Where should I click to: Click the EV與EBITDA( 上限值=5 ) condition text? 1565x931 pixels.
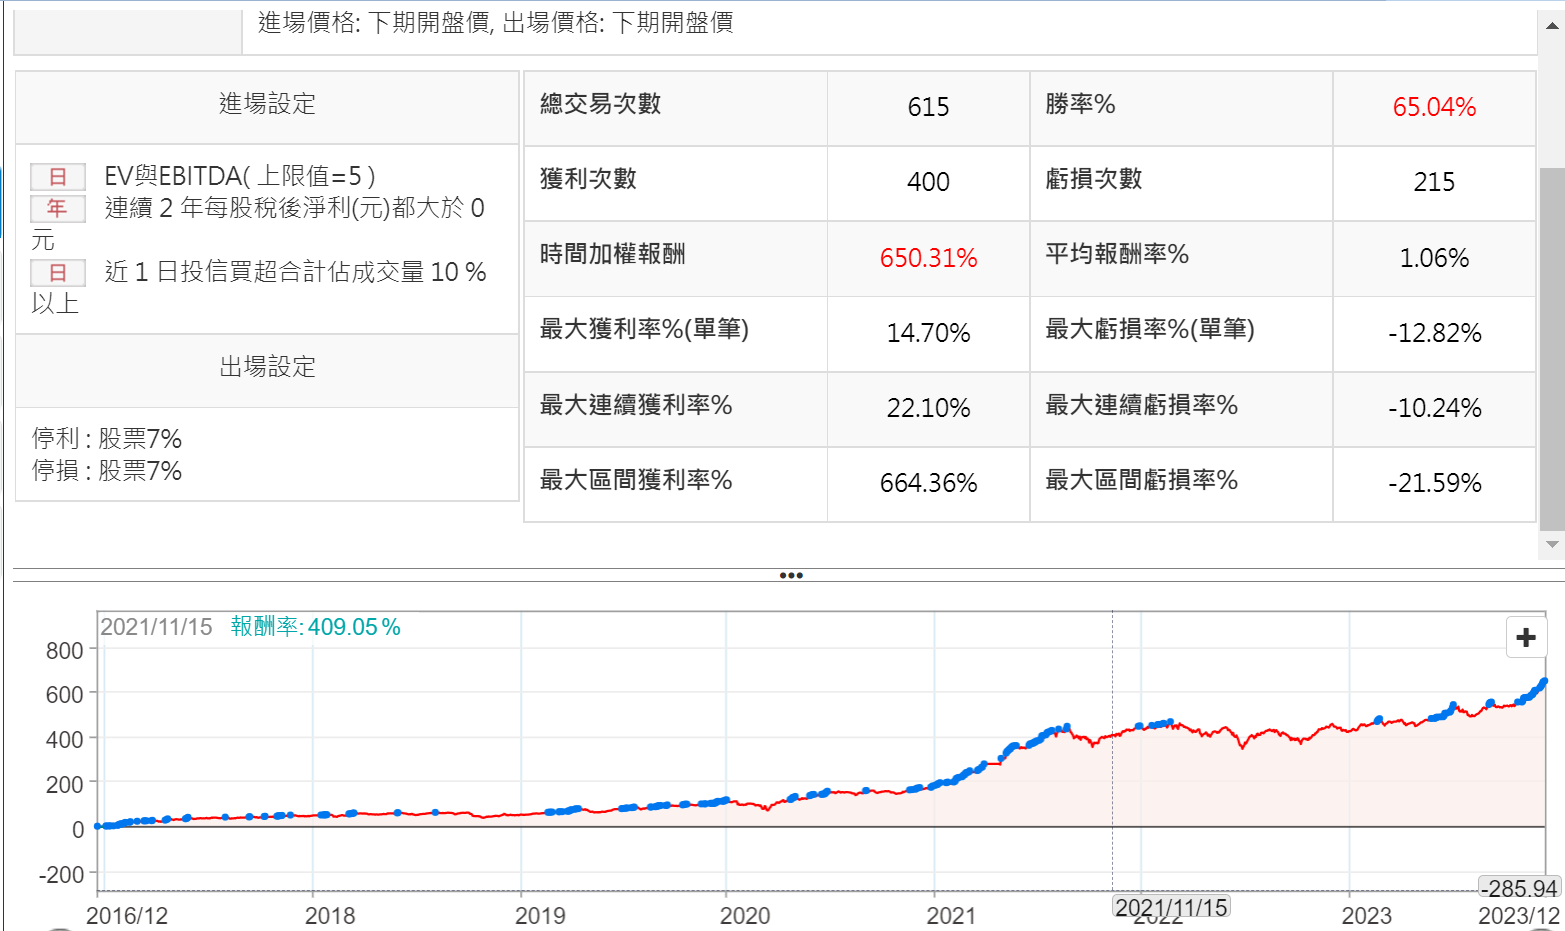click(240, 177)
